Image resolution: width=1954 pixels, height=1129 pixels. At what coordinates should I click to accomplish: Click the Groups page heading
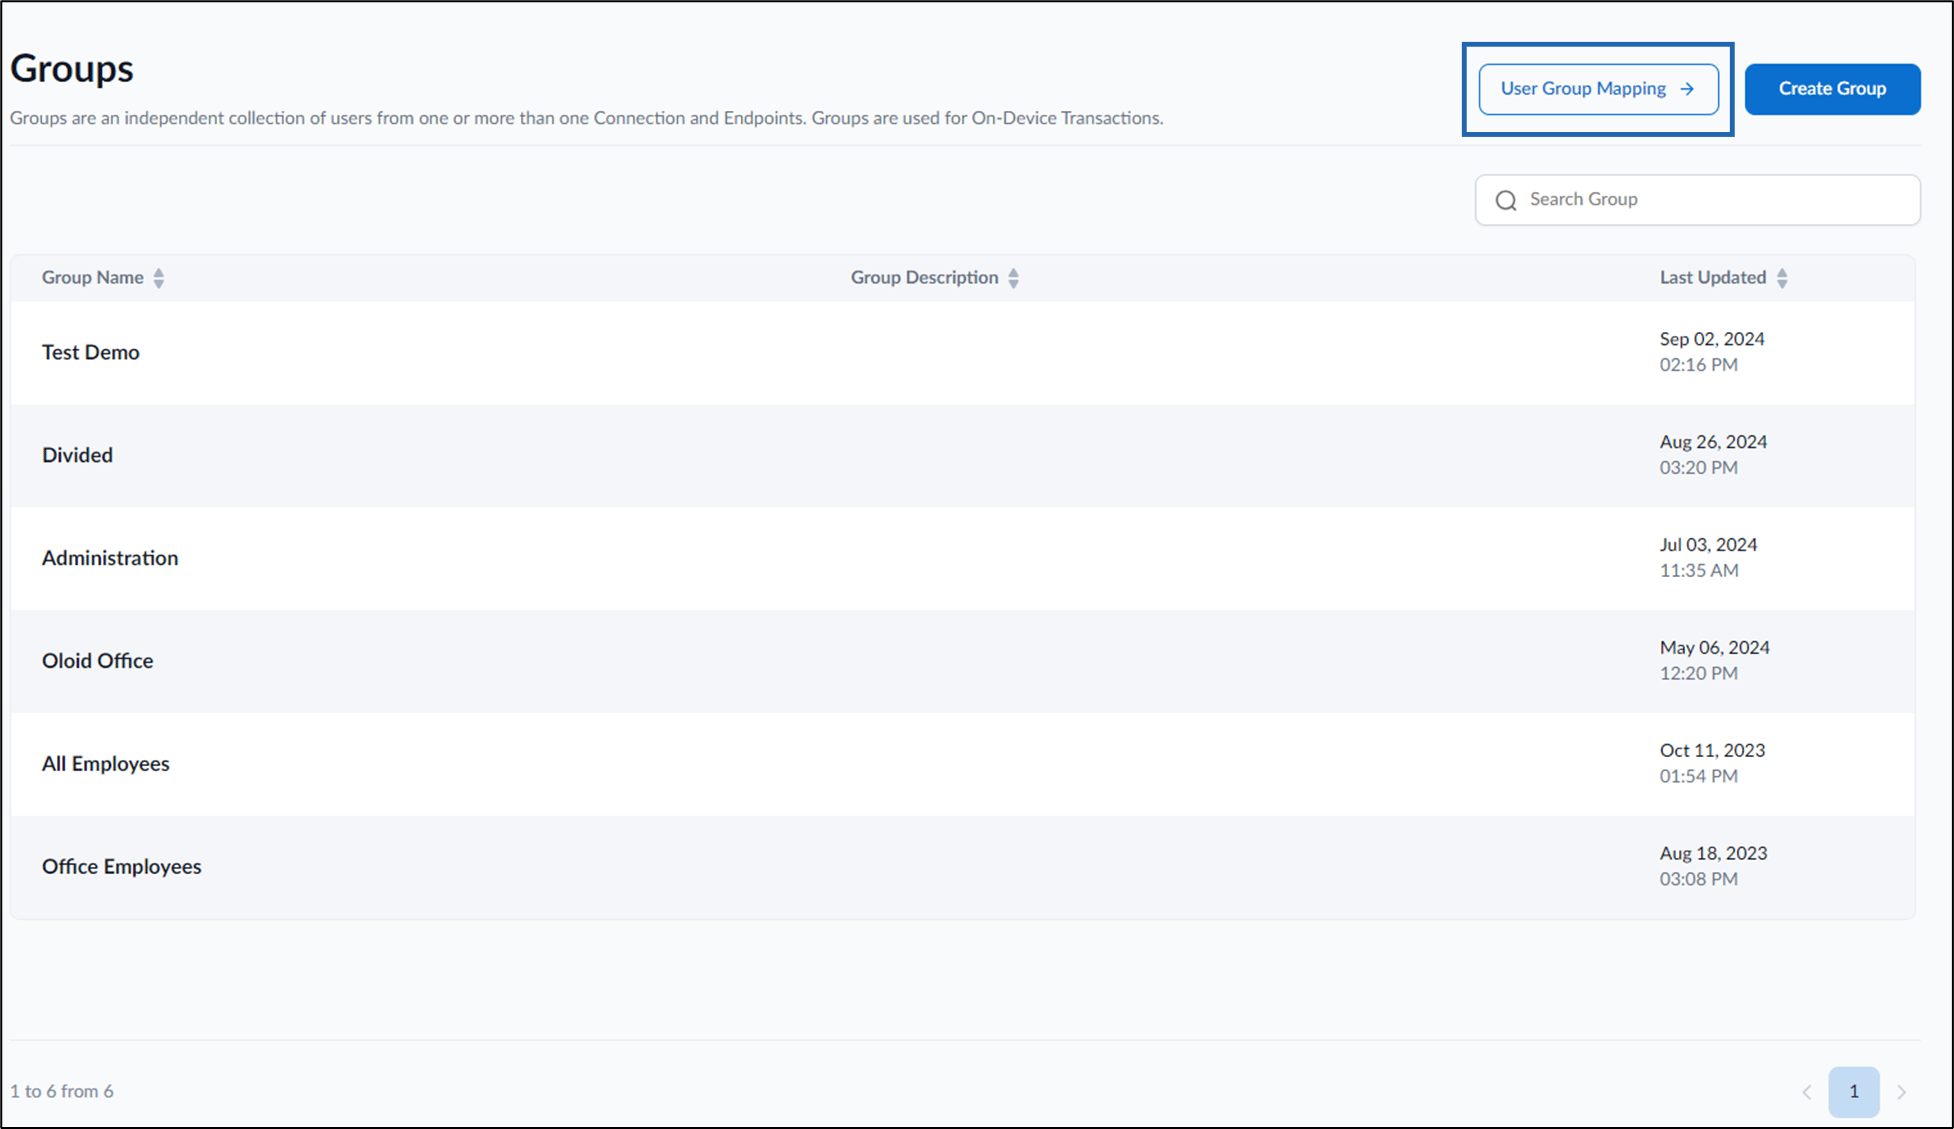click(72, 69)
